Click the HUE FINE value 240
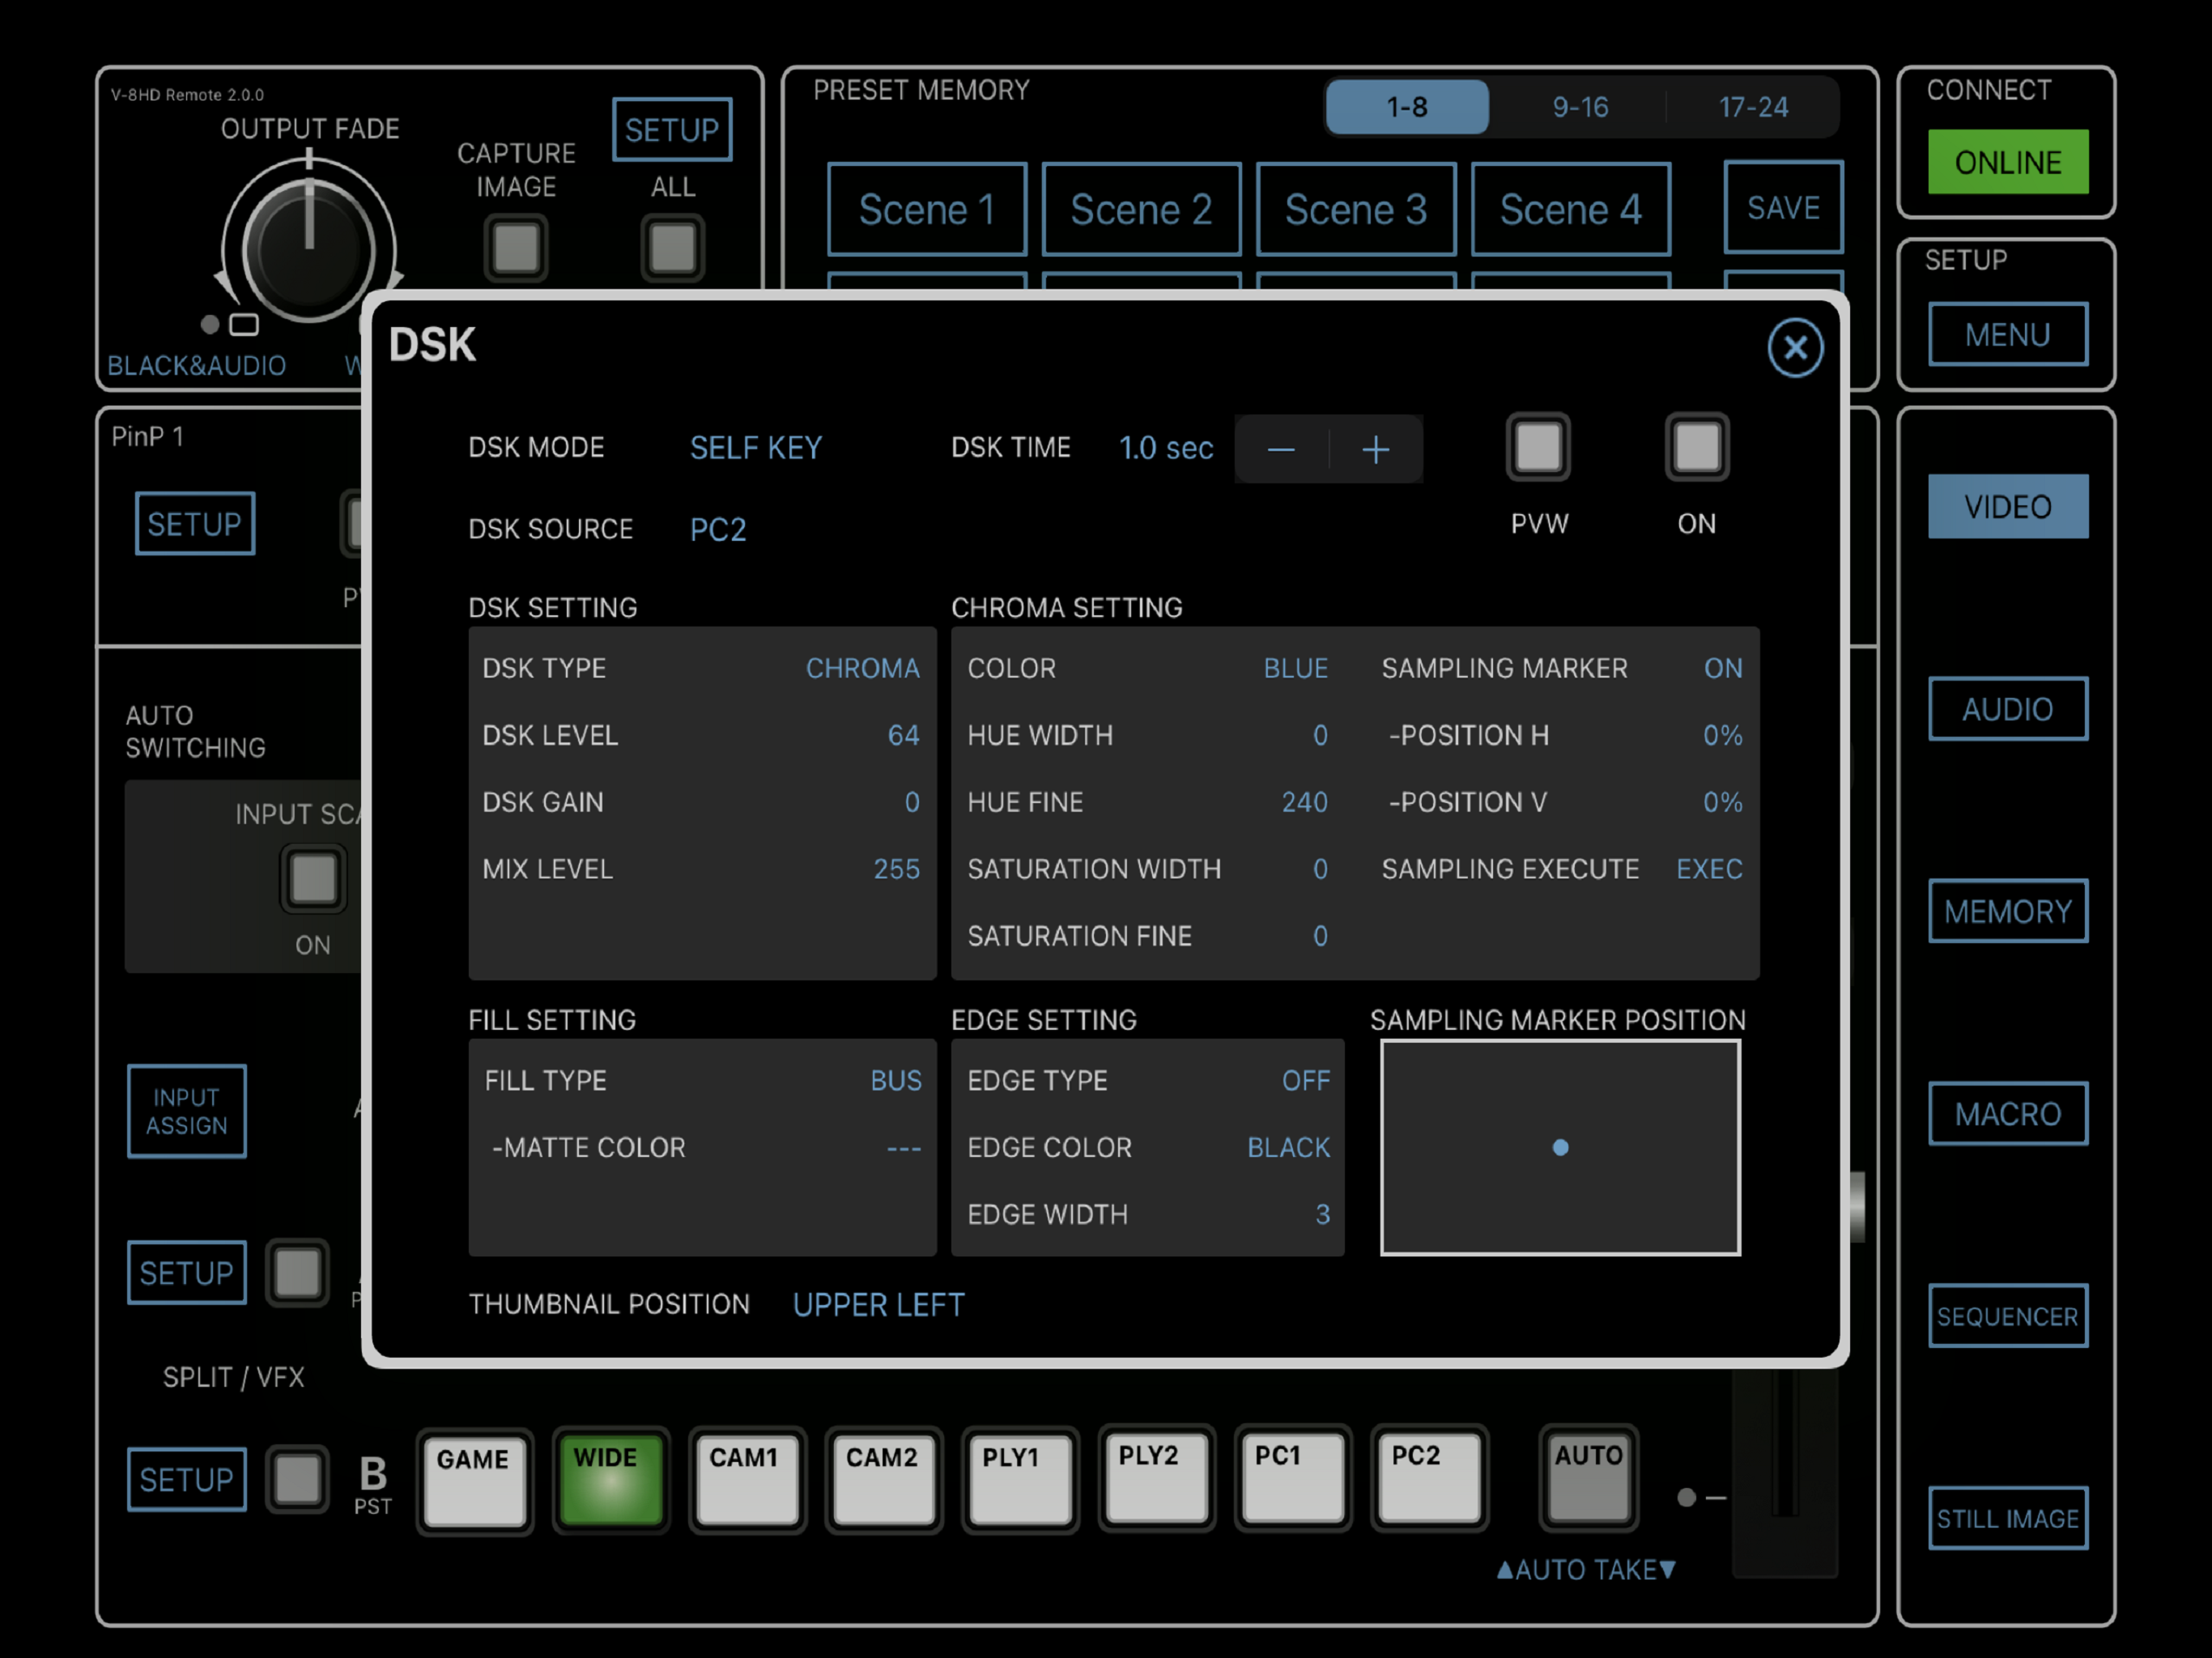The image size is (2212, 1658). click(x=1304, y=802)
